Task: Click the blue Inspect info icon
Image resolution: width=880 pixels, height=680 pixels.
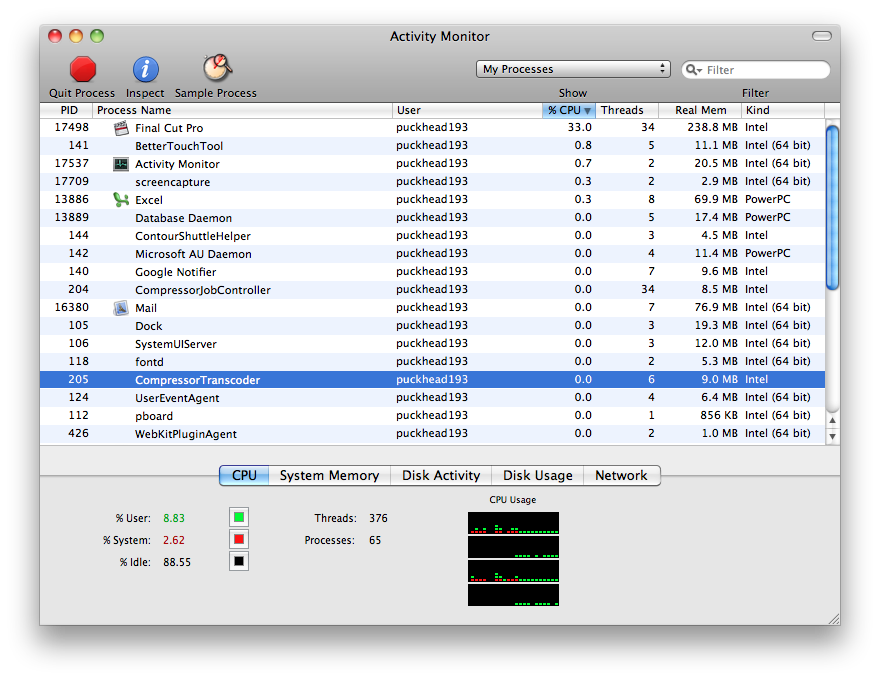Action: (x=145, y=70)
